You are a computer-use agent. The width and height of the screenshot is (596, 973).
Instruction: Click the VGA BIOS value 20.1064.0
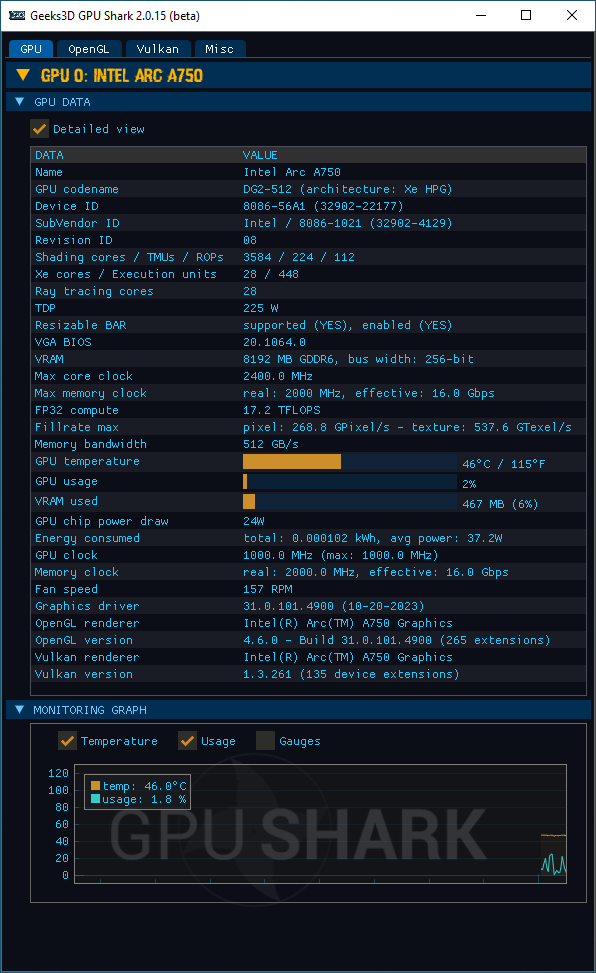(274, 343)
